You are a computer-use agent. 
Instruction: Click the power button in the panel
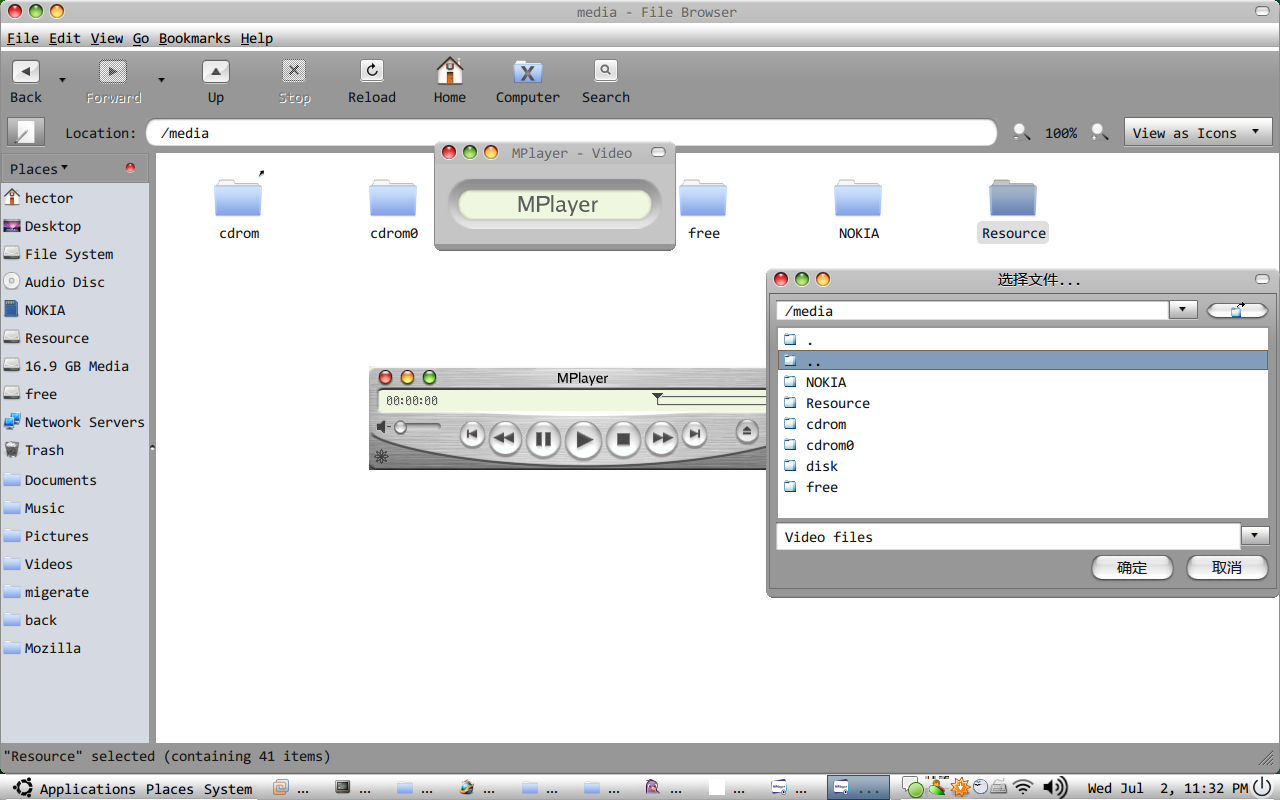tap(1265, 787)
